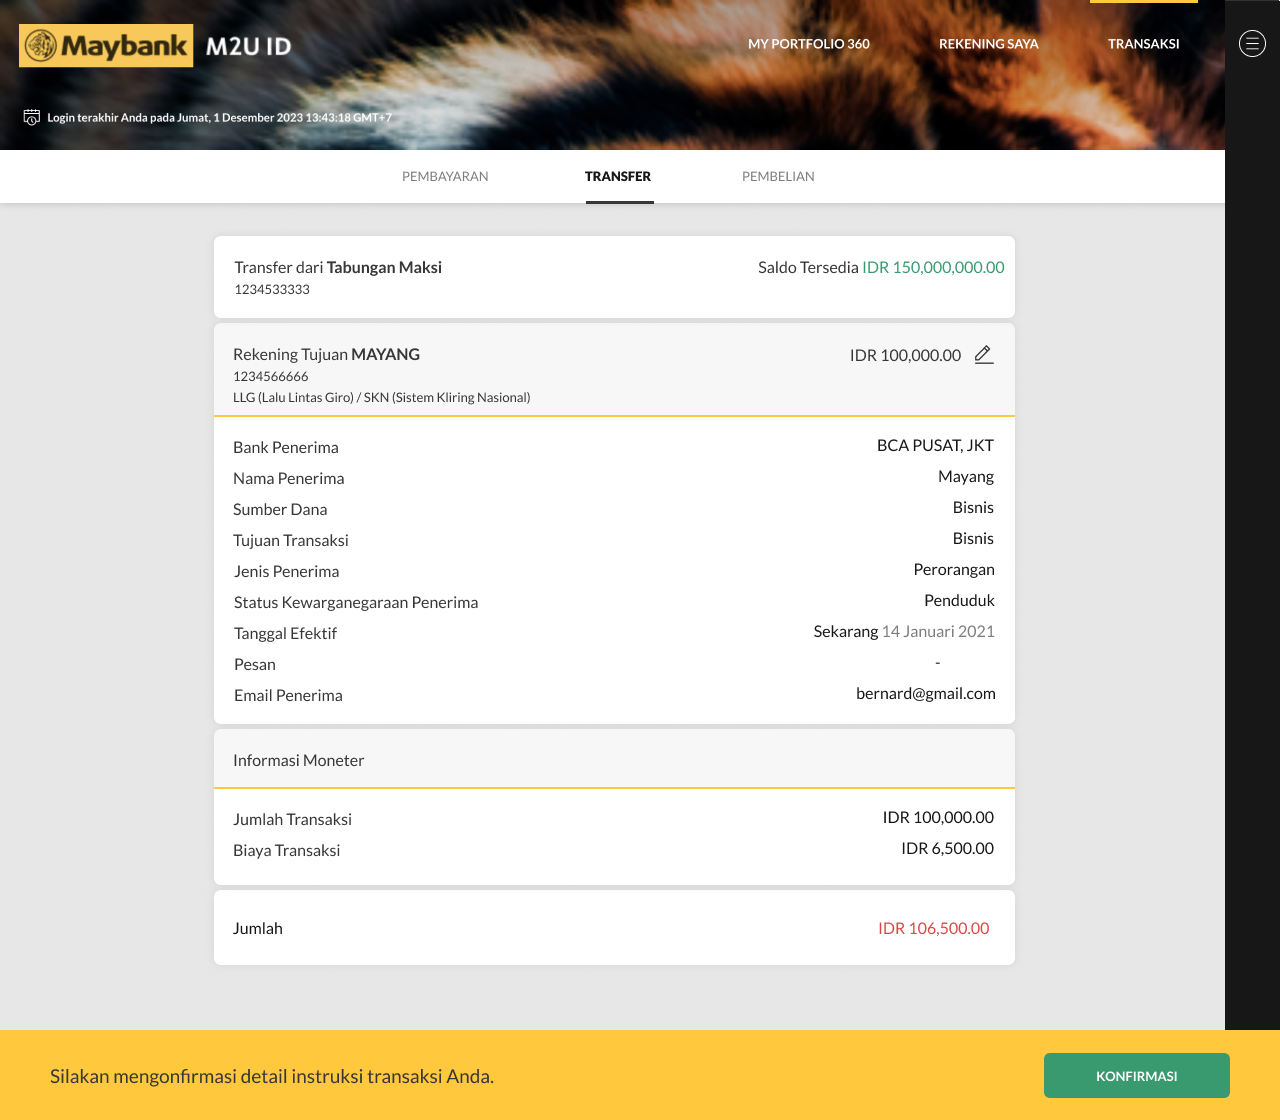Select the Sekarang effective date option

coord(845,631)
